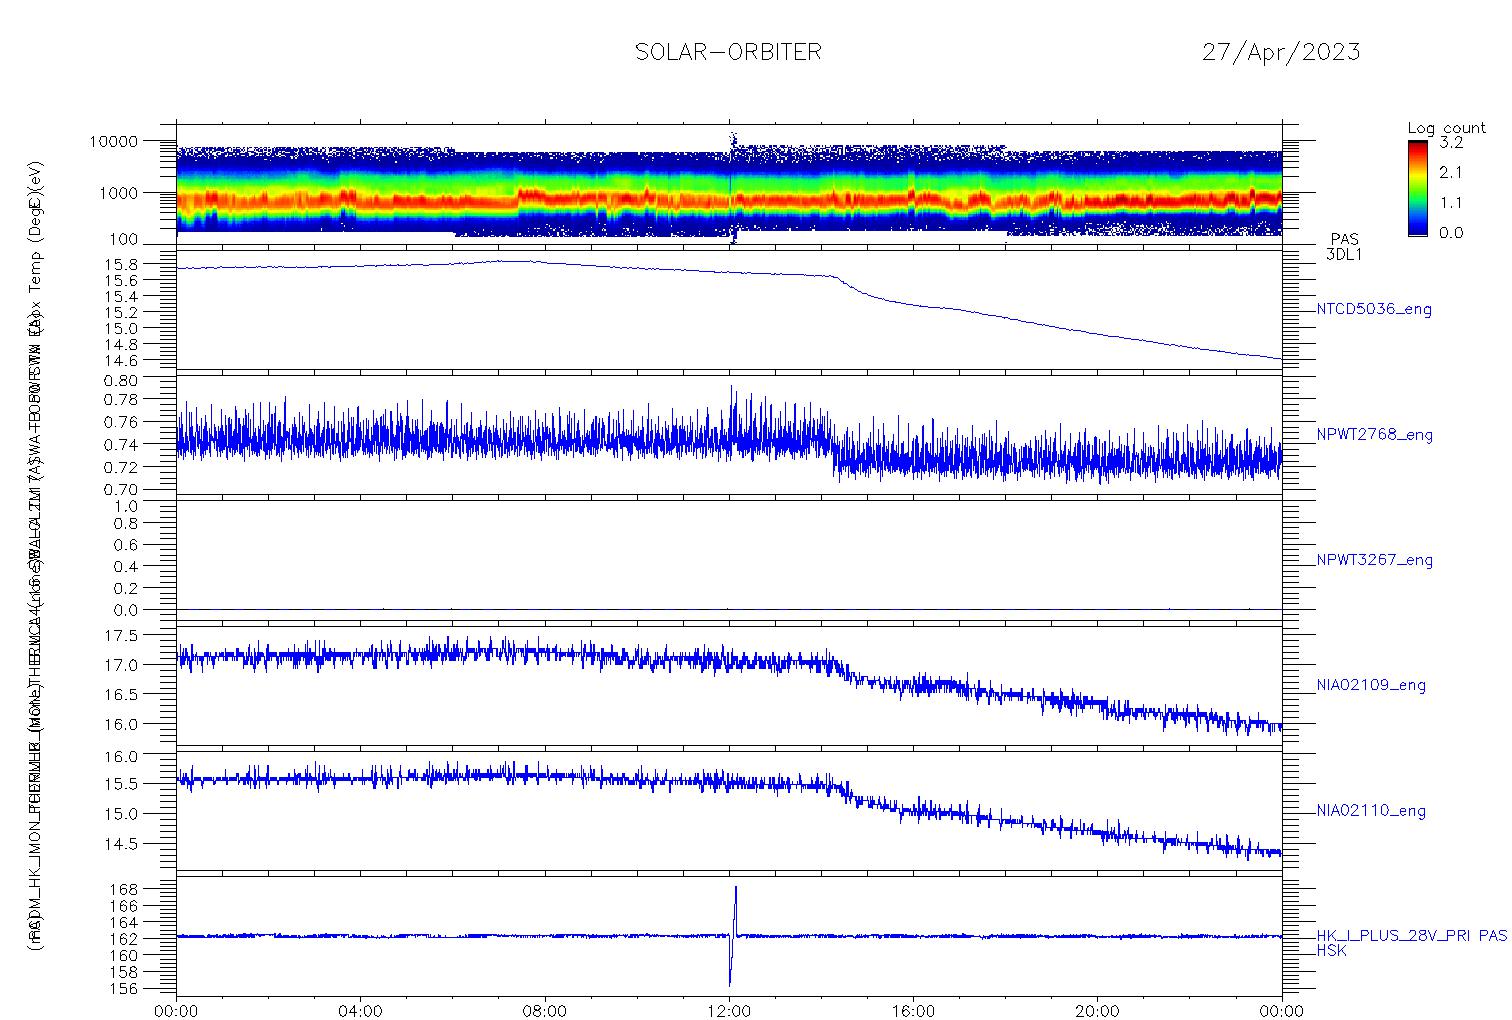Click the NPWT3267_eng series label
Screen dimensions: 1512x1020
(1375, 560)
